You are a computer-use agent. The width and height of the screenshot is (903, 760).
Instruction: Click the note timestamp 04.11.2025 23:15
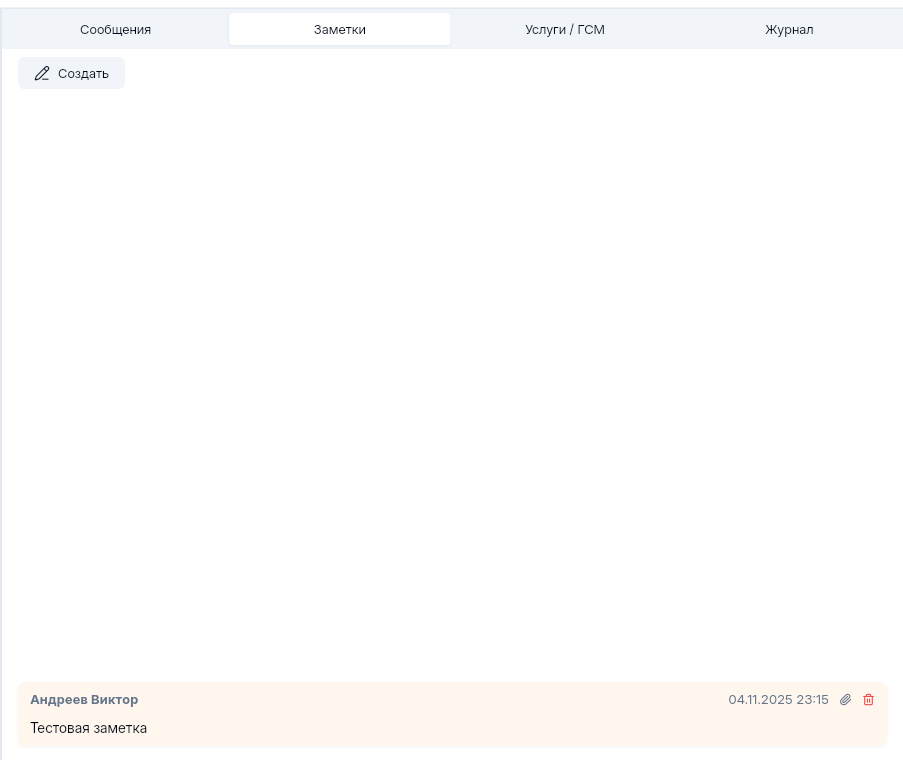pos(778,700)
